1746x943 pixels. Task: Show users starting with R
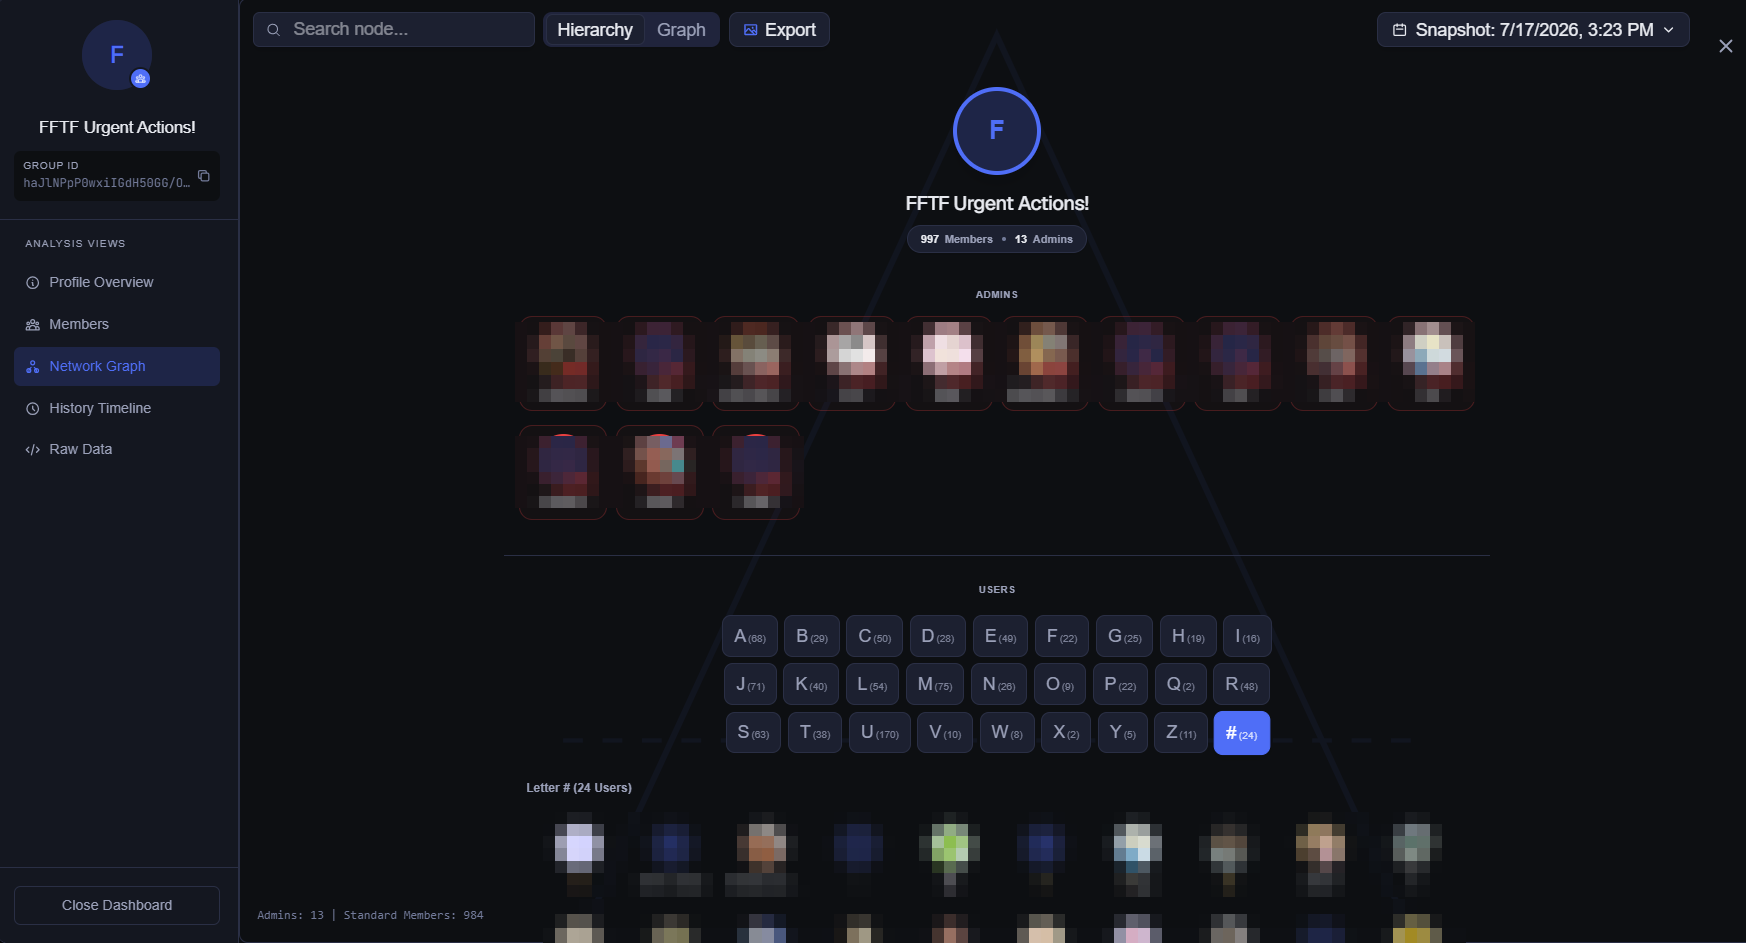(x=1242, y=685)
